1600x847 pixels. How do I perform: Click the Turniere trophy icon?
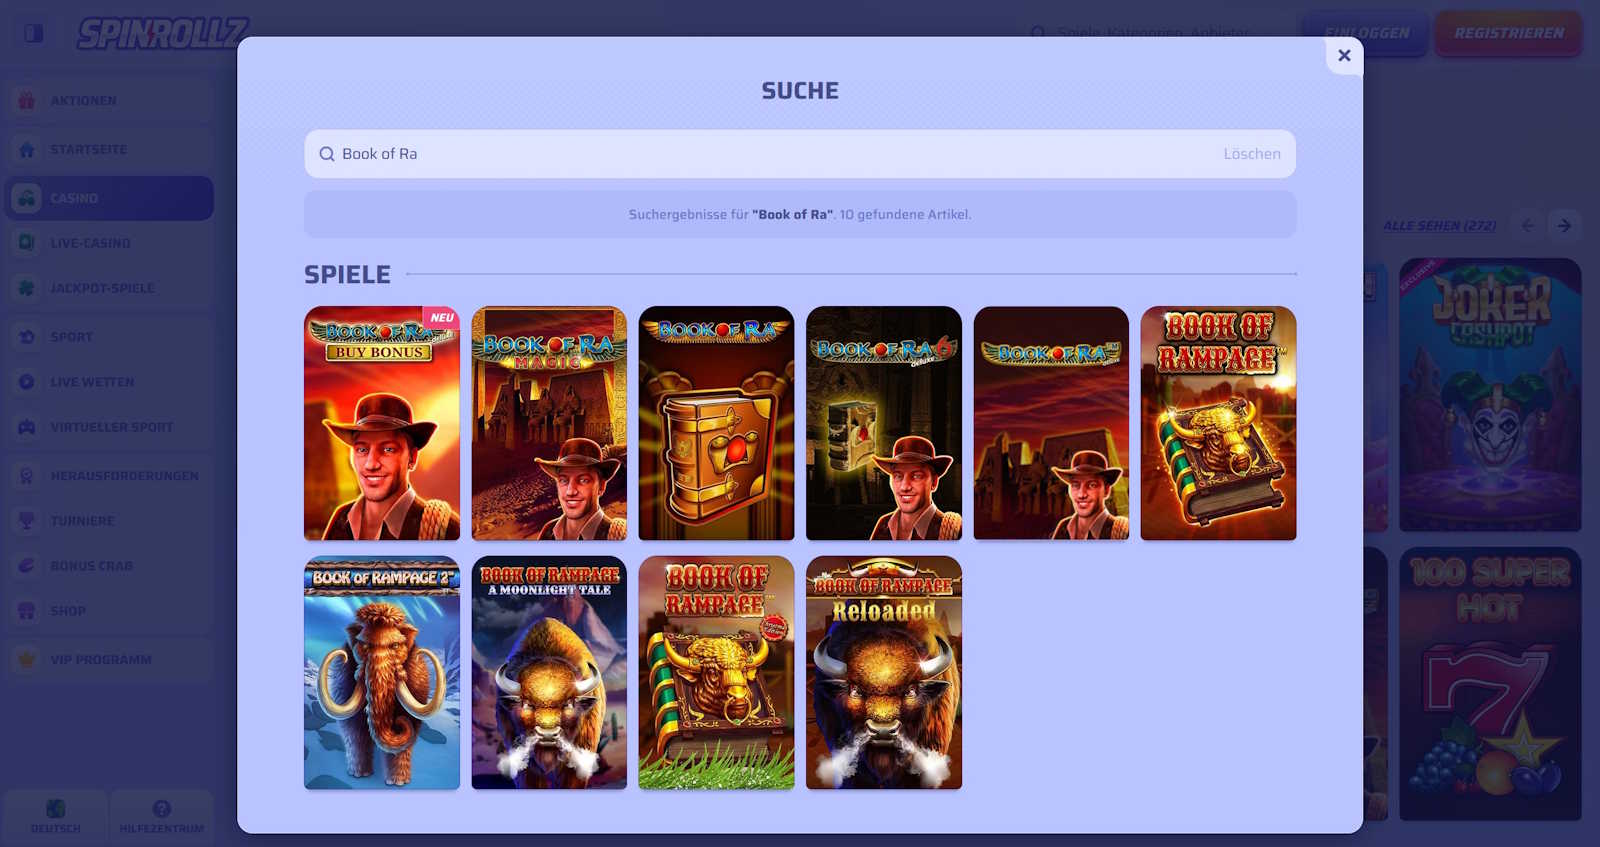point(27,520)
